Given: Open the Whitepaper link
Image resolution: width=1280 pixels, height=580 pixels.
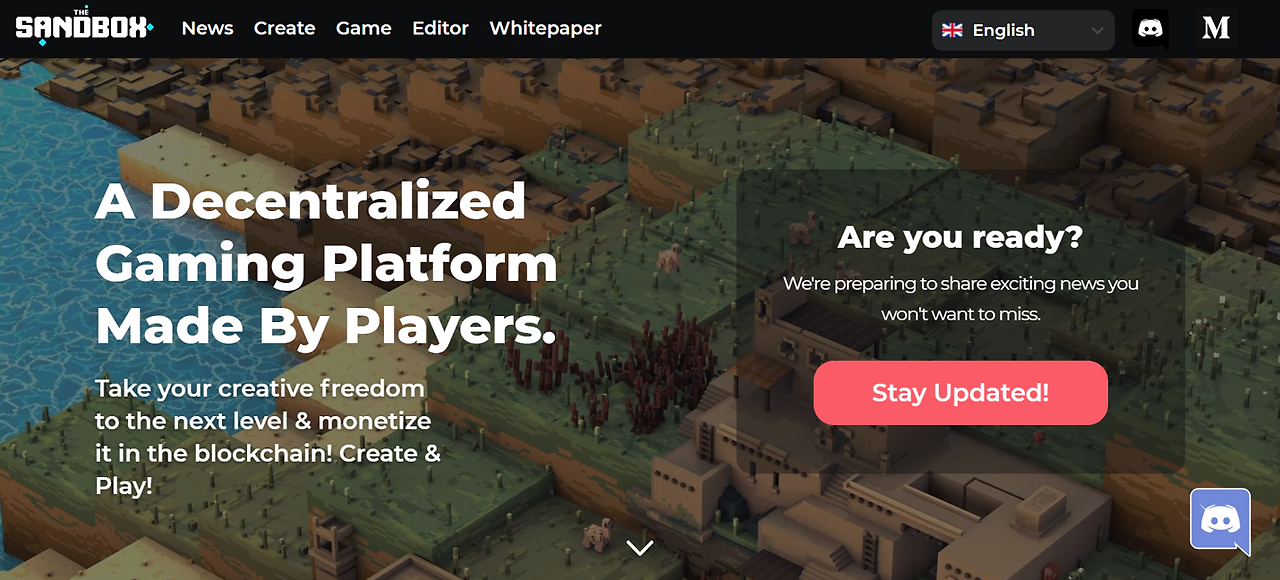Looking at the screenshot, I should (x=545, y=28).
